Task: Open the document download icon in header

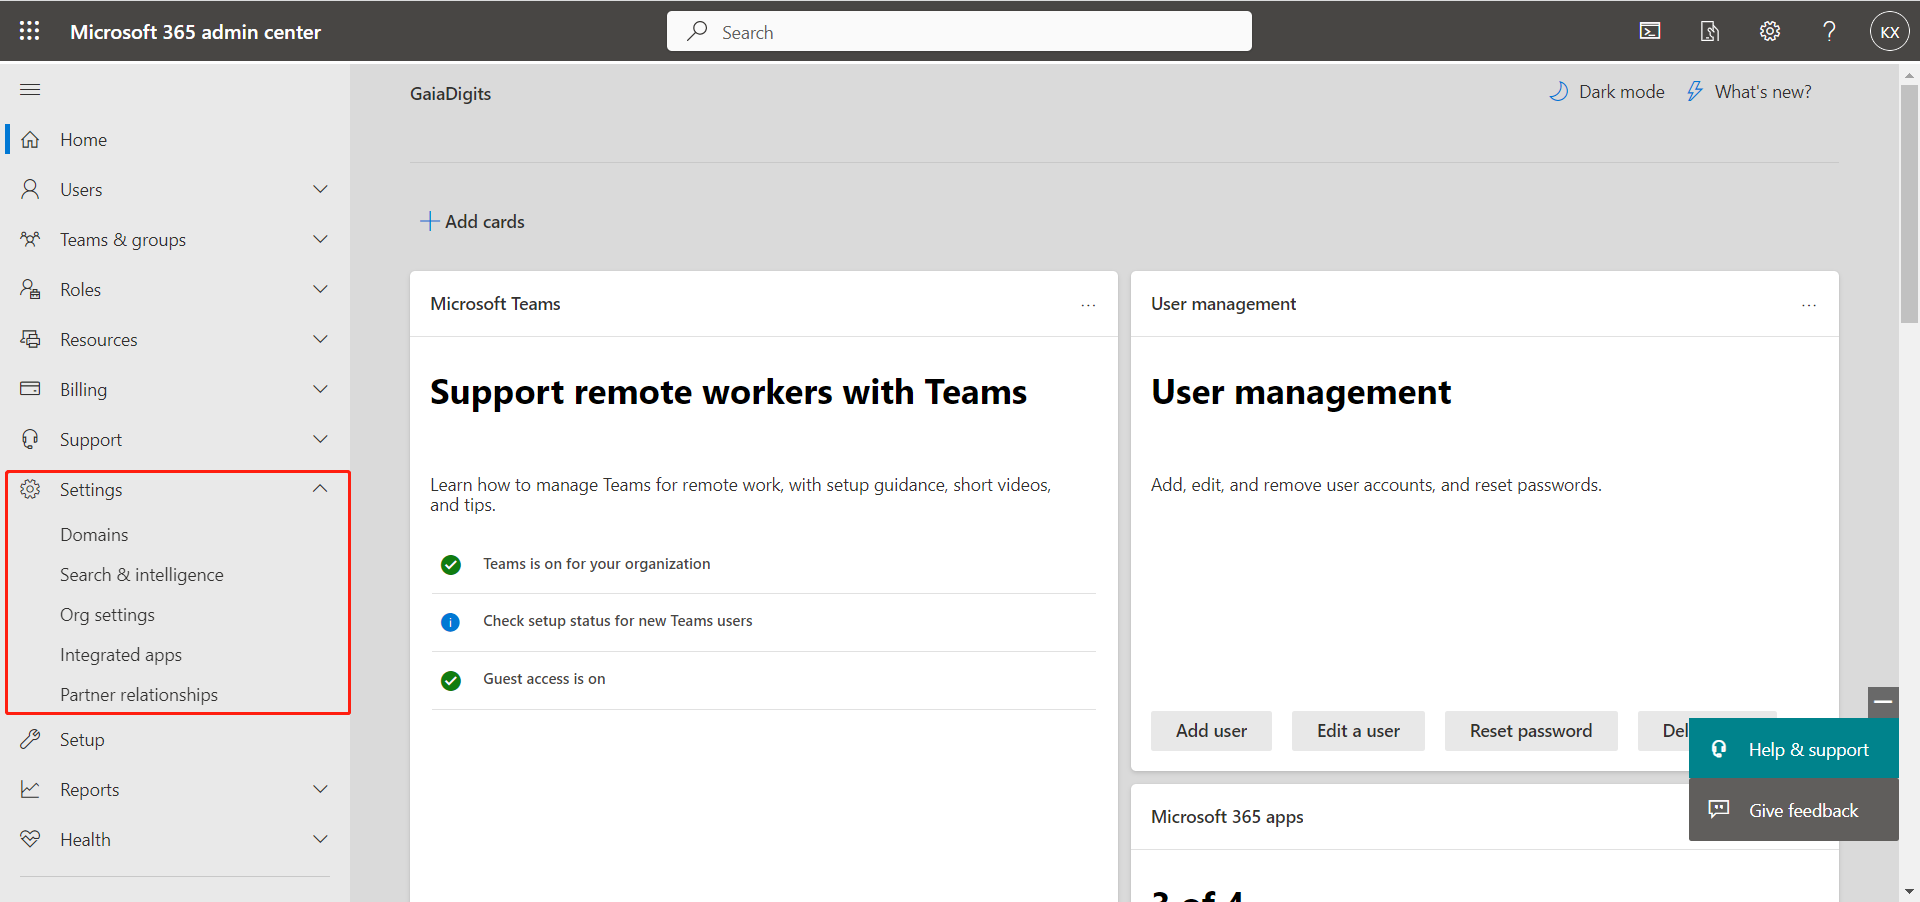Action: click(x=1710, y=31)
